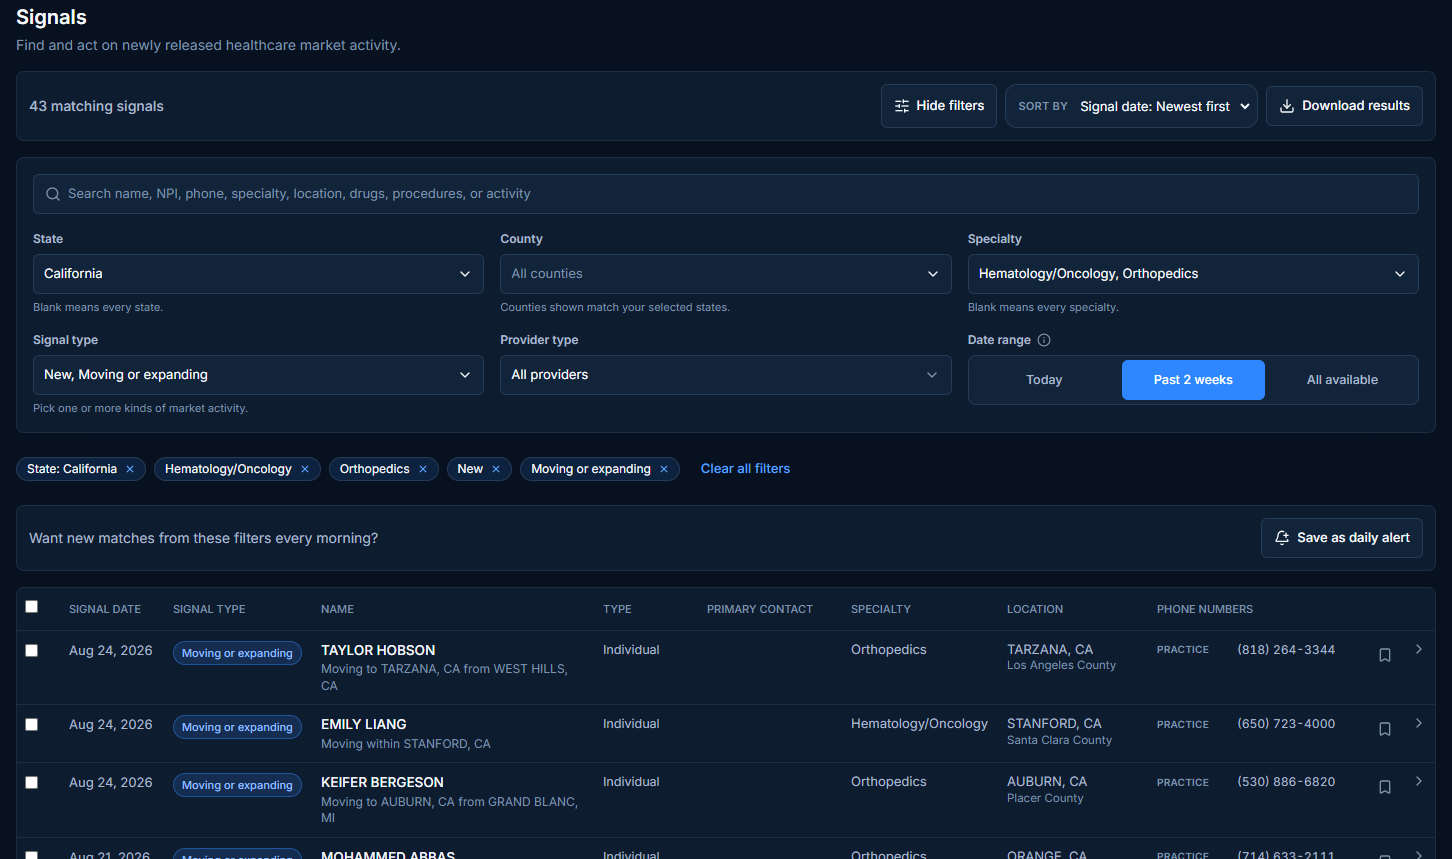Image resolution: width=1452 pixels, height=859 pixels.
Task: Open Emily Liang row details chevron
Action: coord(1418,723)
